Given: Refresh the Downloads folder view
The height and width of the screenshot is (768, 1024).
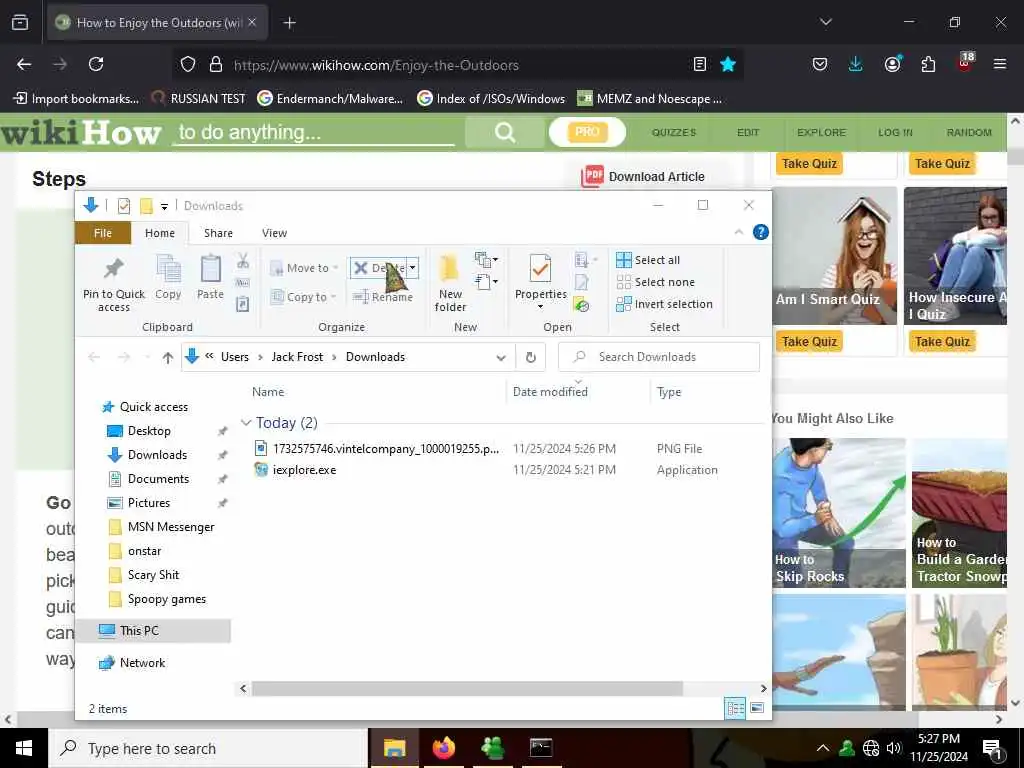Looking at the screenshot, I should (x=531, y=357).
